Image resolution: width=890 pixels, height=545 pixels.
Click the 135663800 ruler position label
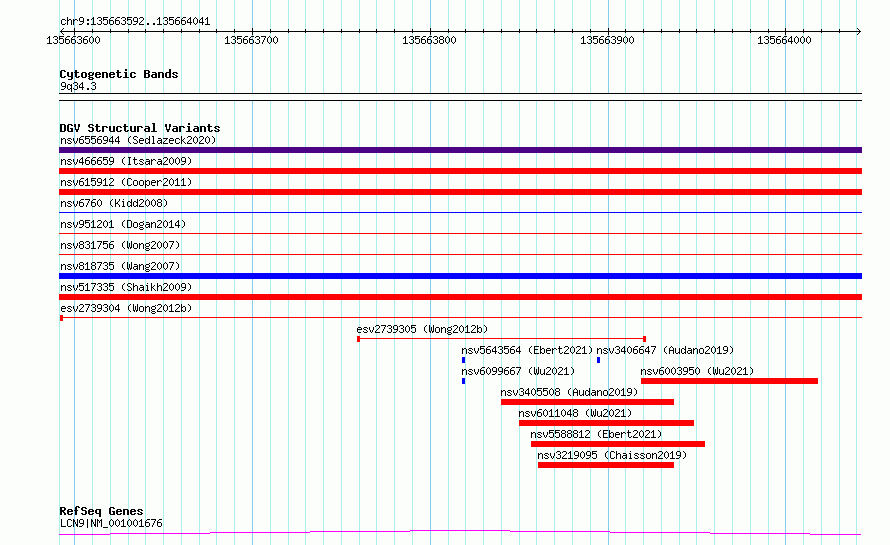(x=429, y=40)
